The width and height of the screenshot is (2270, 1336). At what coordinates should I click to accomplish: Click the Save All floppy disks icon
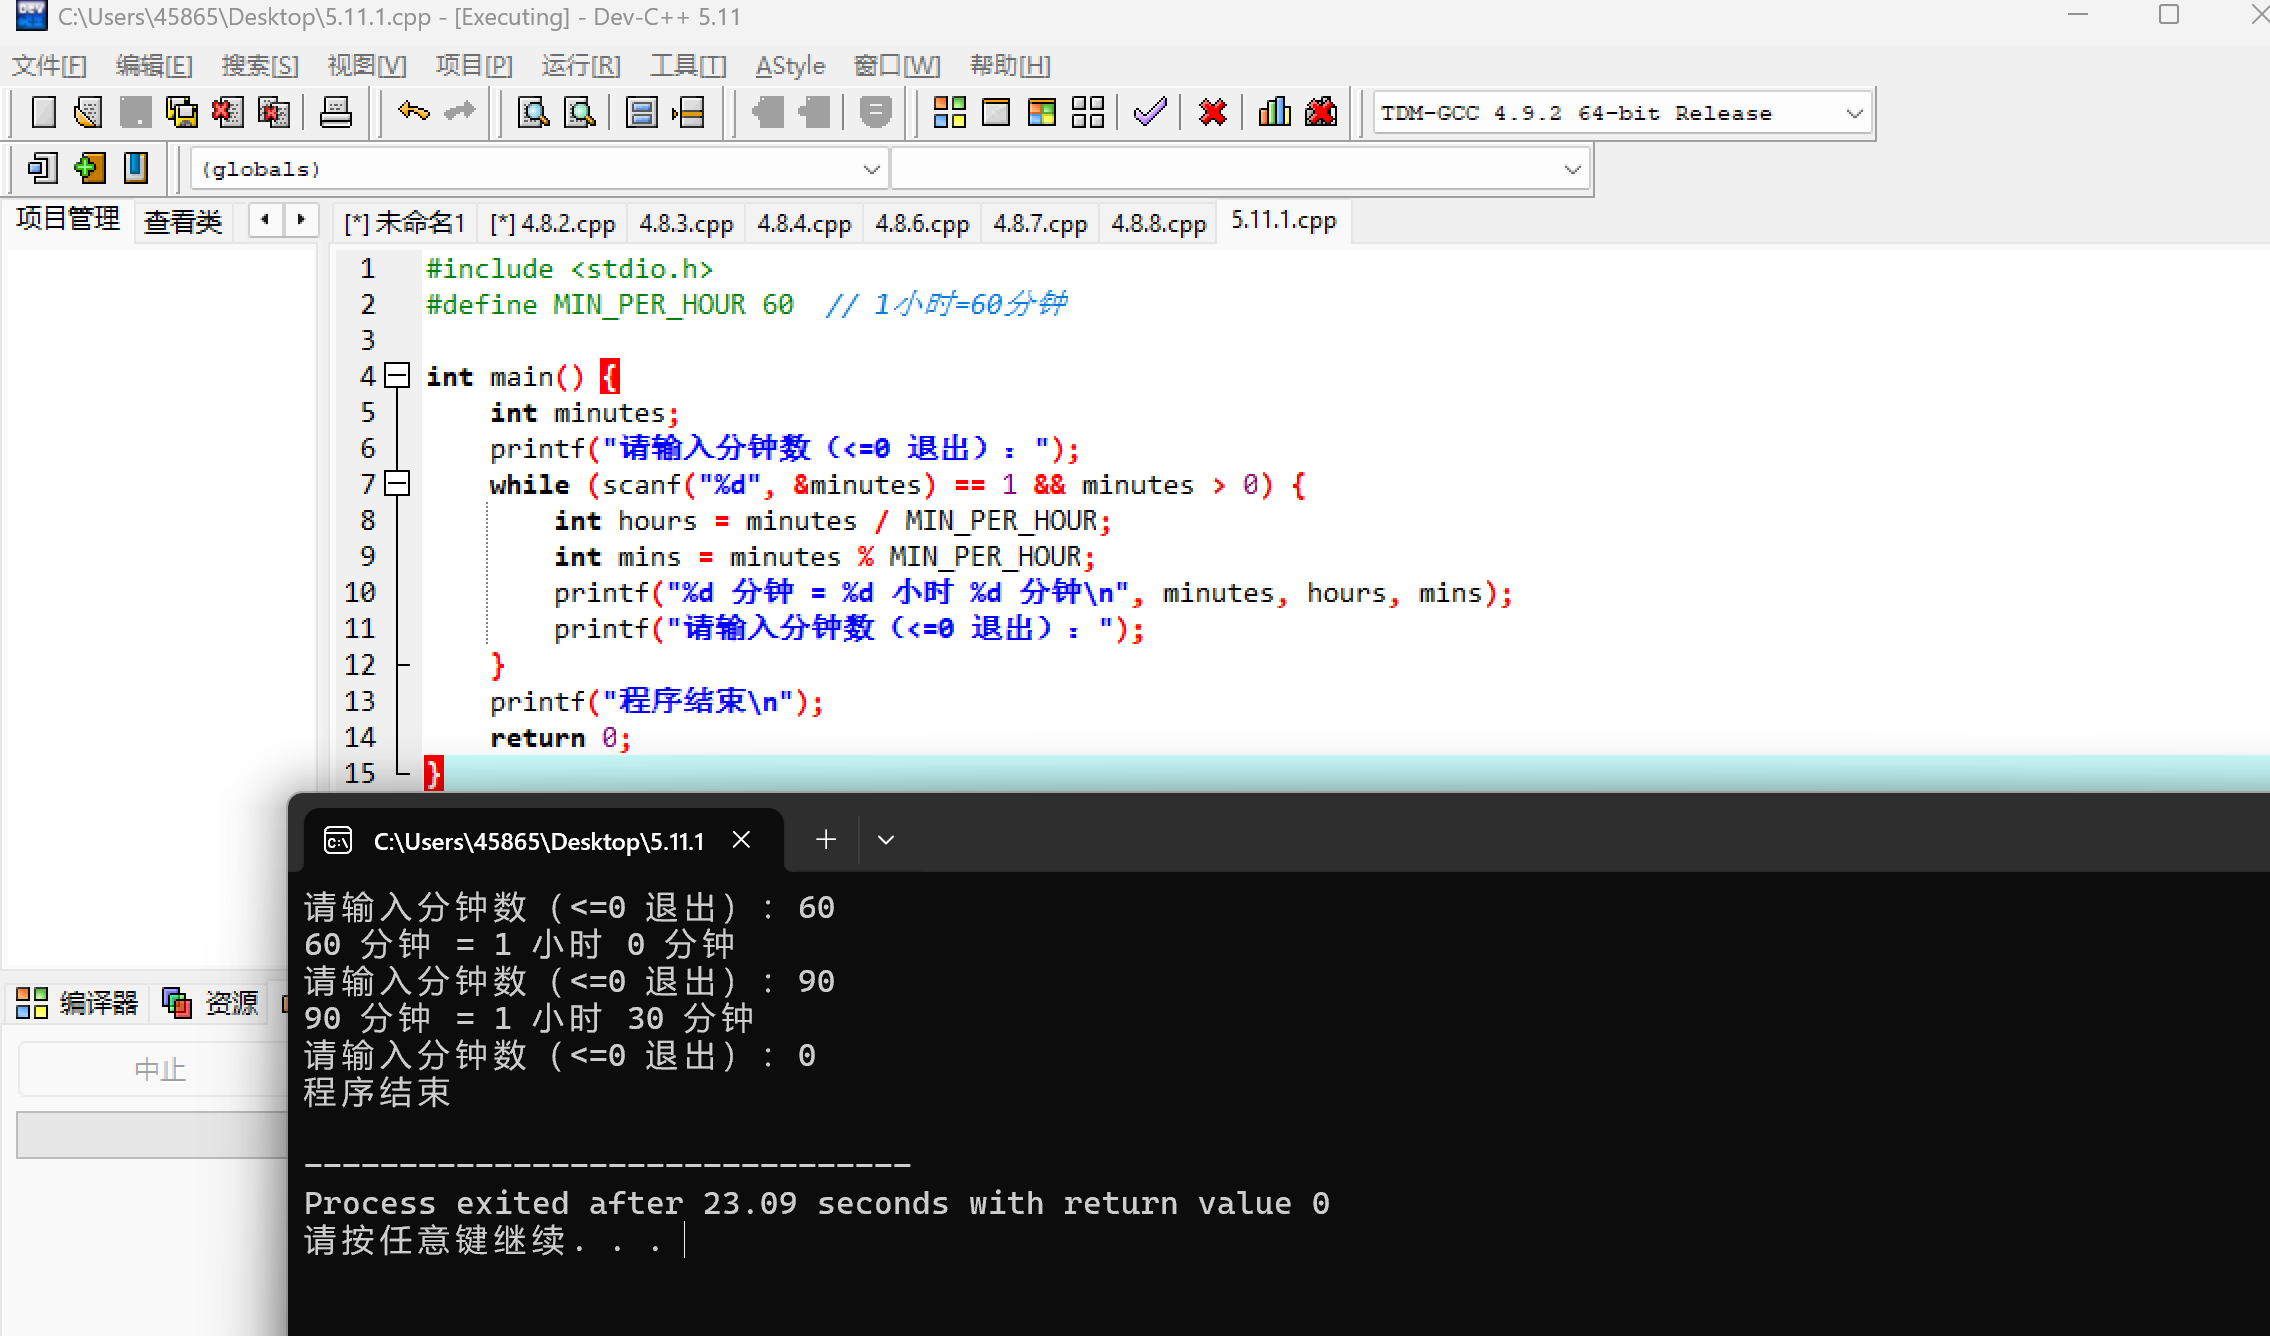(x=181, y=112)
